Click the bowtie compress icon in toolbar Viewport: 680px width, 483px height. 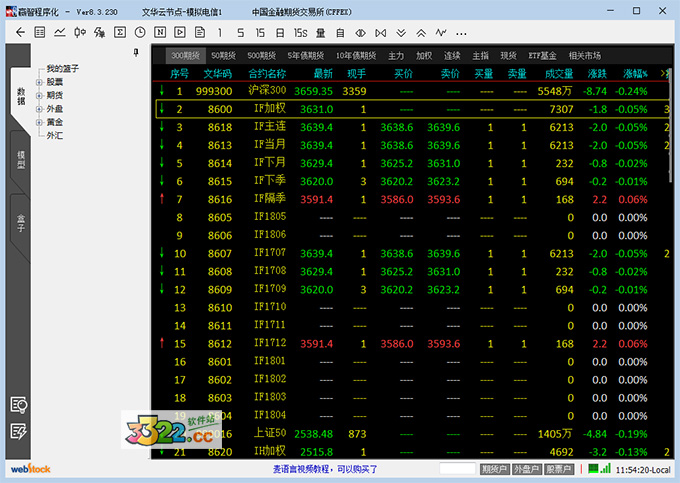pos(380,33)
